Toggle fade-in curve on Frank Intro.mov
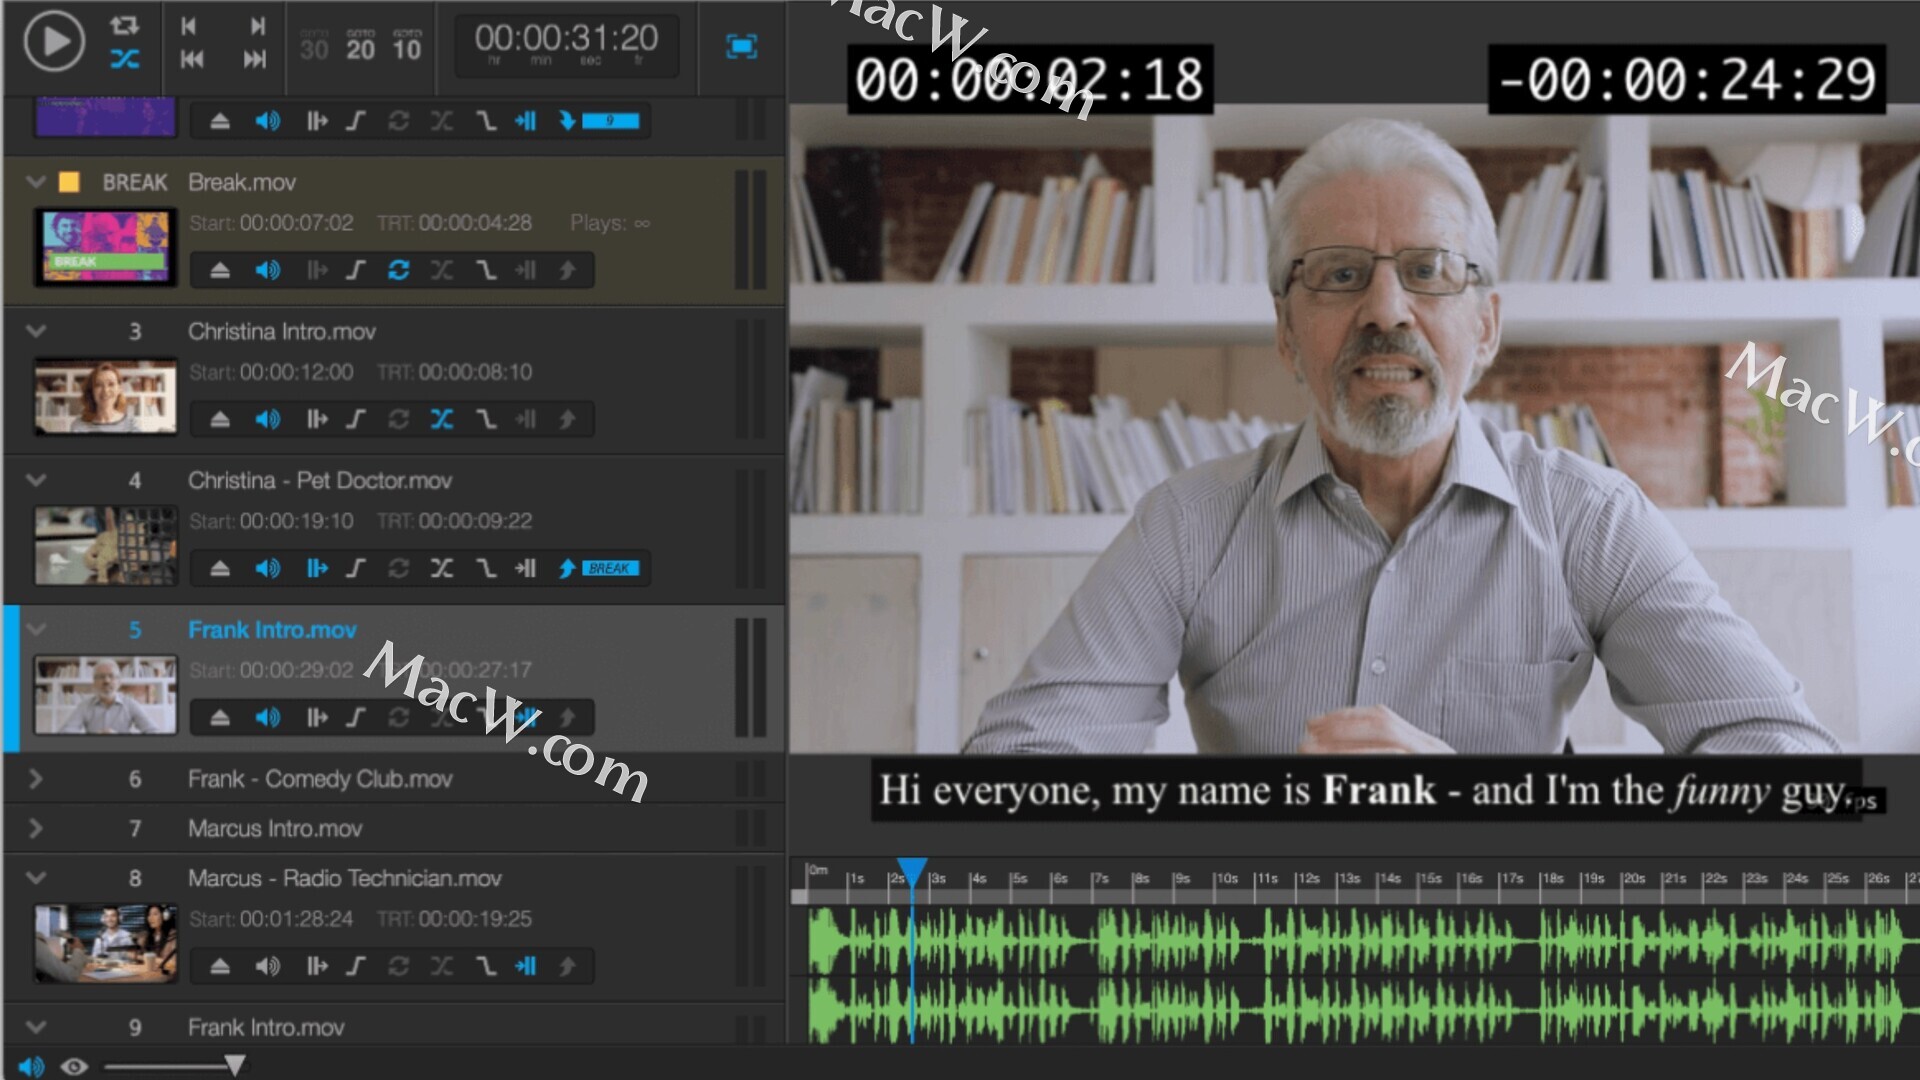 click(355, 717)
